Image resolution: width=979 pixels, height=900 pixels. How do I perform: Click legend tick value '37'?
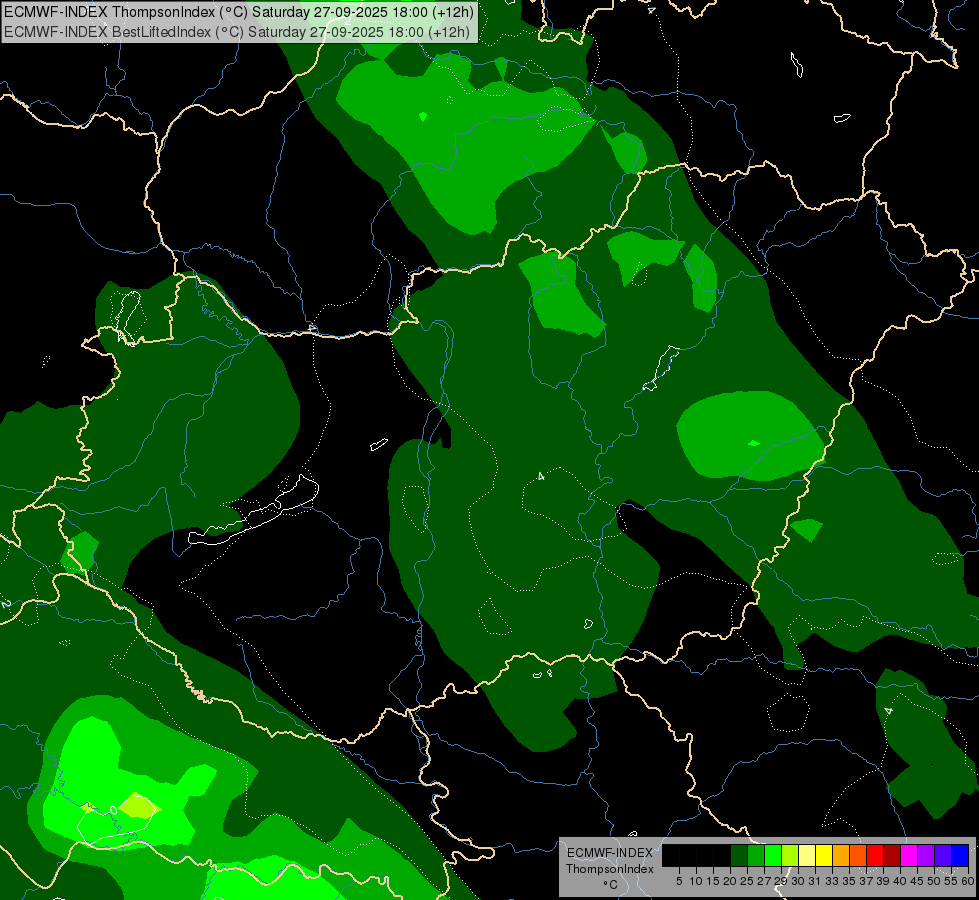point(866,881)
